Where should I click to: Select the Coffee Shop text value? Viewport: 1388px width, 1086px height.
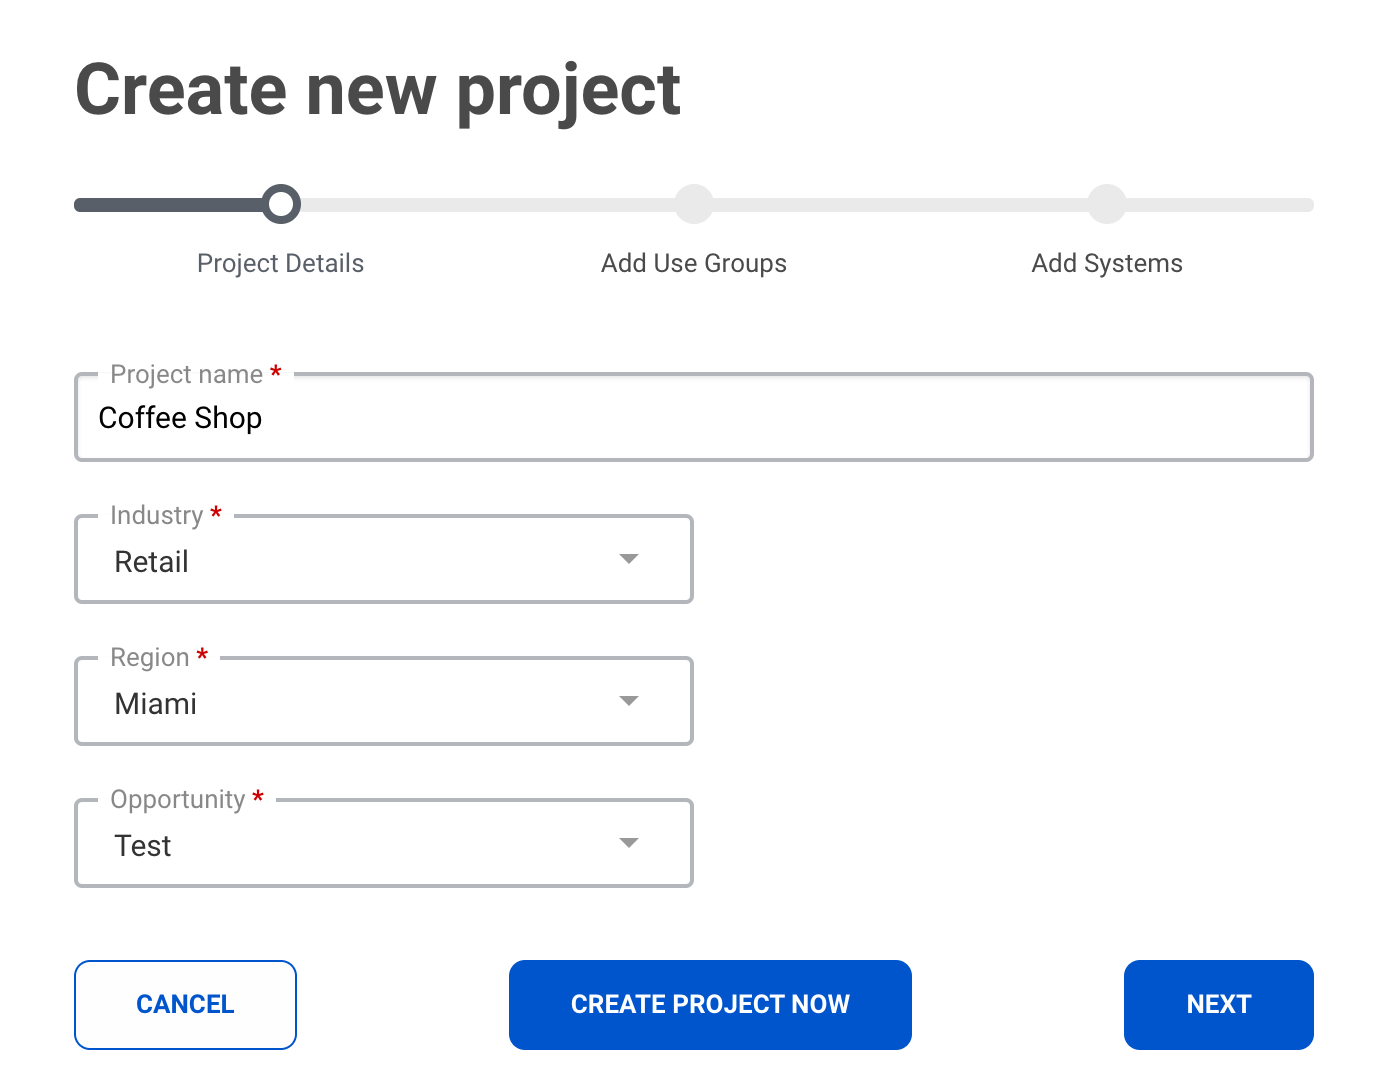[180, 417]
